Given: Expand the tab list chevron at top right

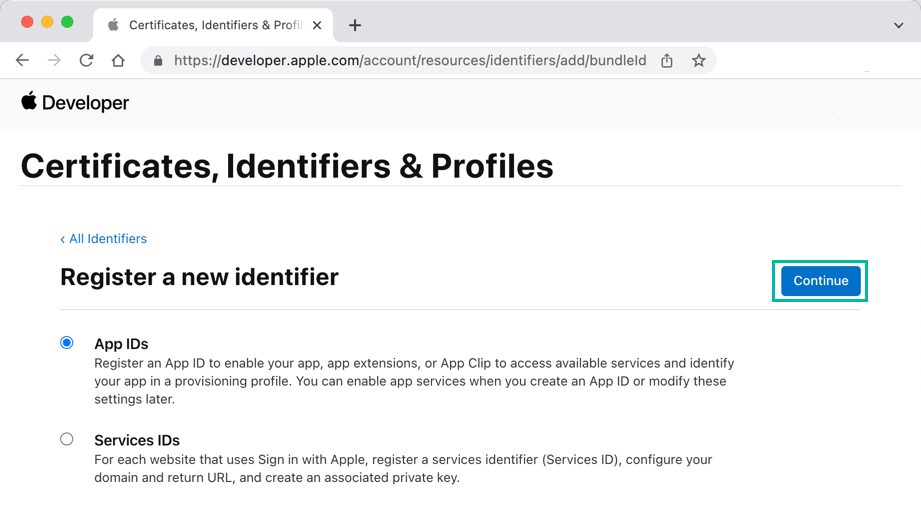Looking at the screenshot, I should [898, 25].
